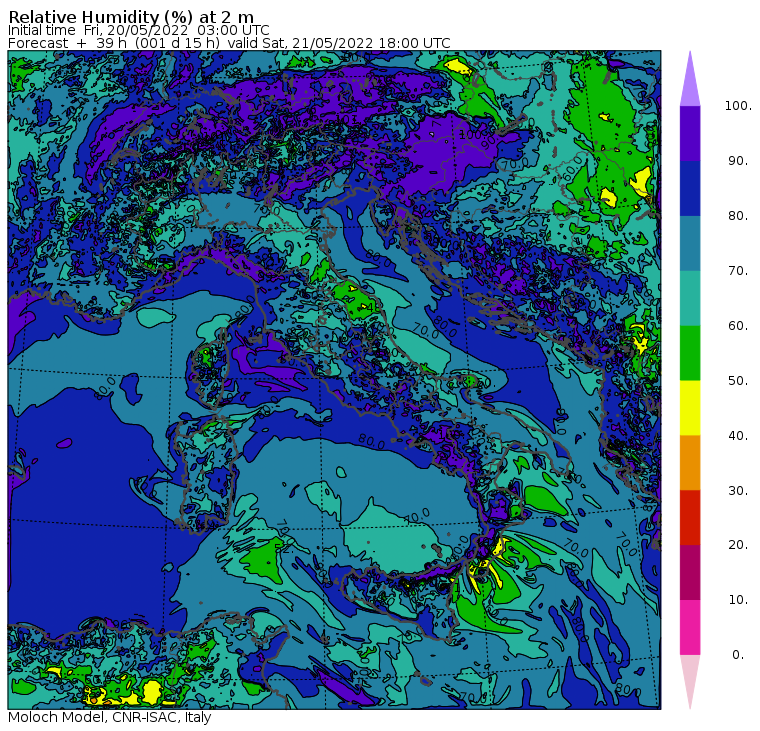Viewport: 760px width, 731px height.
Task: Select the dark blue 80–90 legend swatch
Action: [x=690, y=188]
